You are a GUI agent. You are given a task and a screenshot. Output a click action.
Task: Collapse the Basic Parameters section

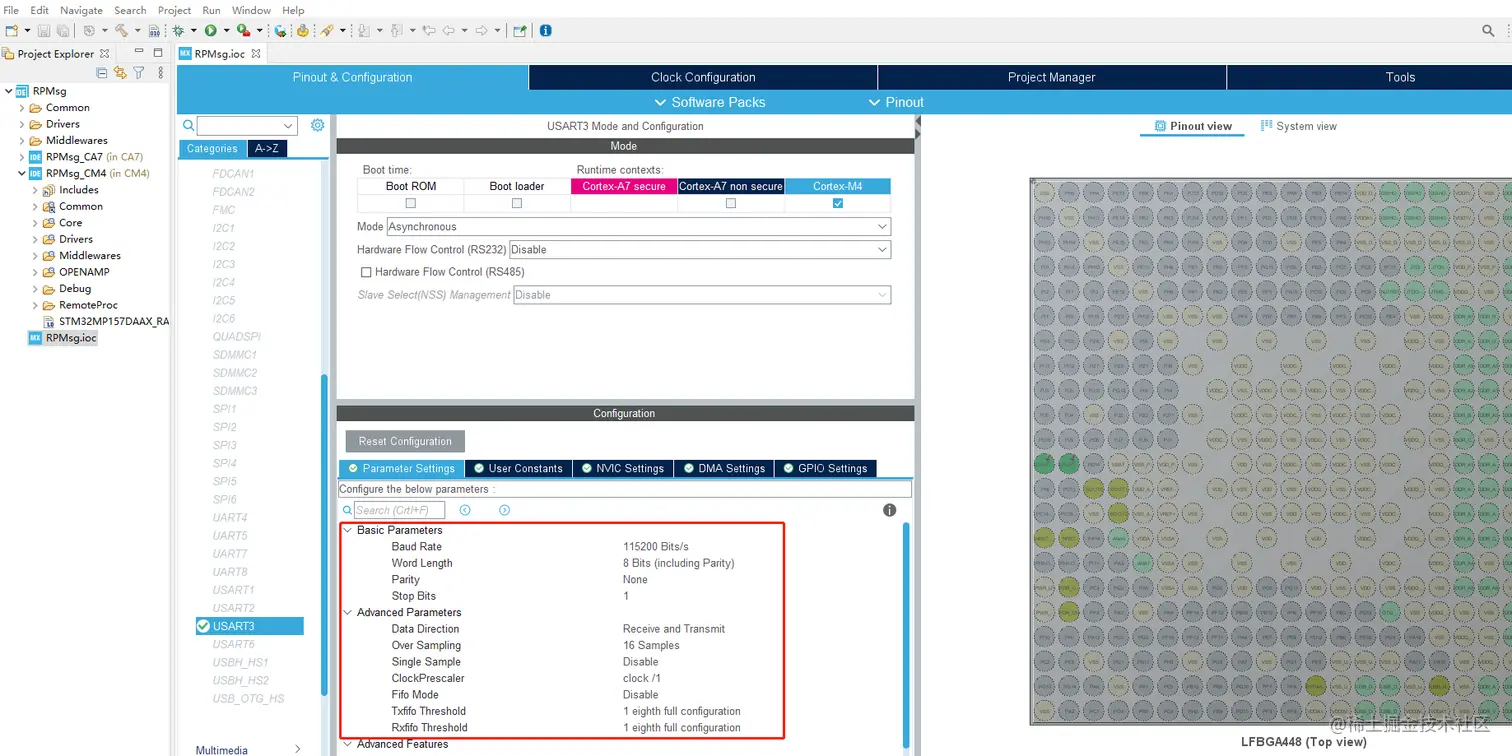tap(348, 530)
